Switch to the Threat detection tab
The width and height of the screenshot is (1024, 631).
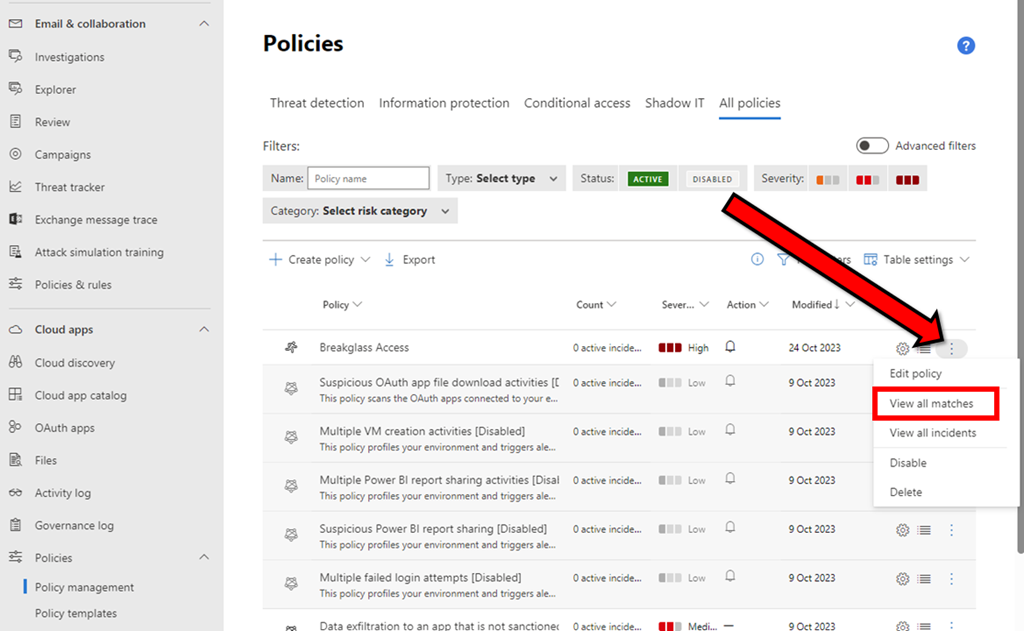(317, 103)
